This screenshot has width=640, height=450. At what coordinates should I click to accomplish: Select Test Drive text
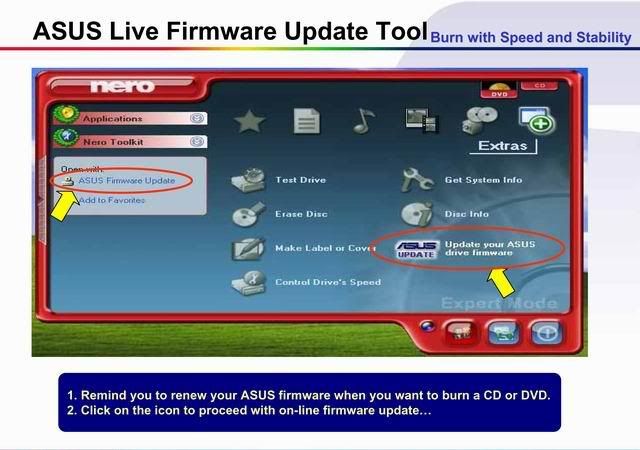pos(300,180)
